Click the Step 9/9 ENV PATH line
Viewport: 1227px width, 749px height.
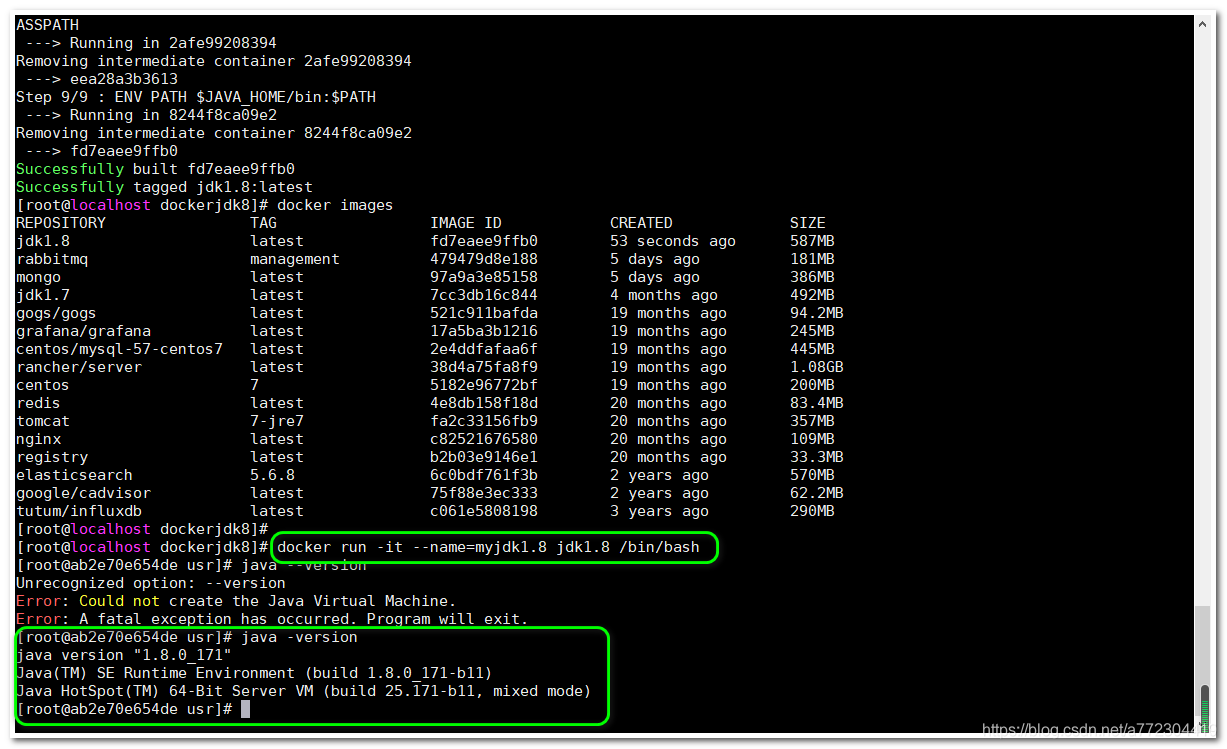195,96
